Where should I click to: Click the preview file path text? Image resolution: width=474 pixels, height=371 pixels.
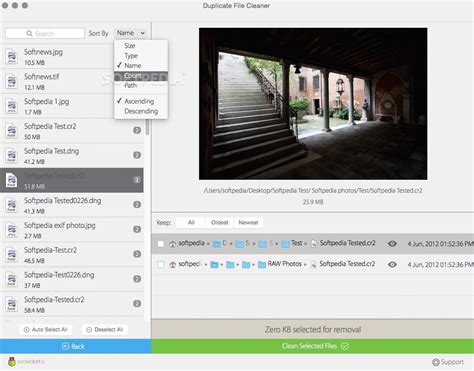pyautogui.click(x=313, y=191)
